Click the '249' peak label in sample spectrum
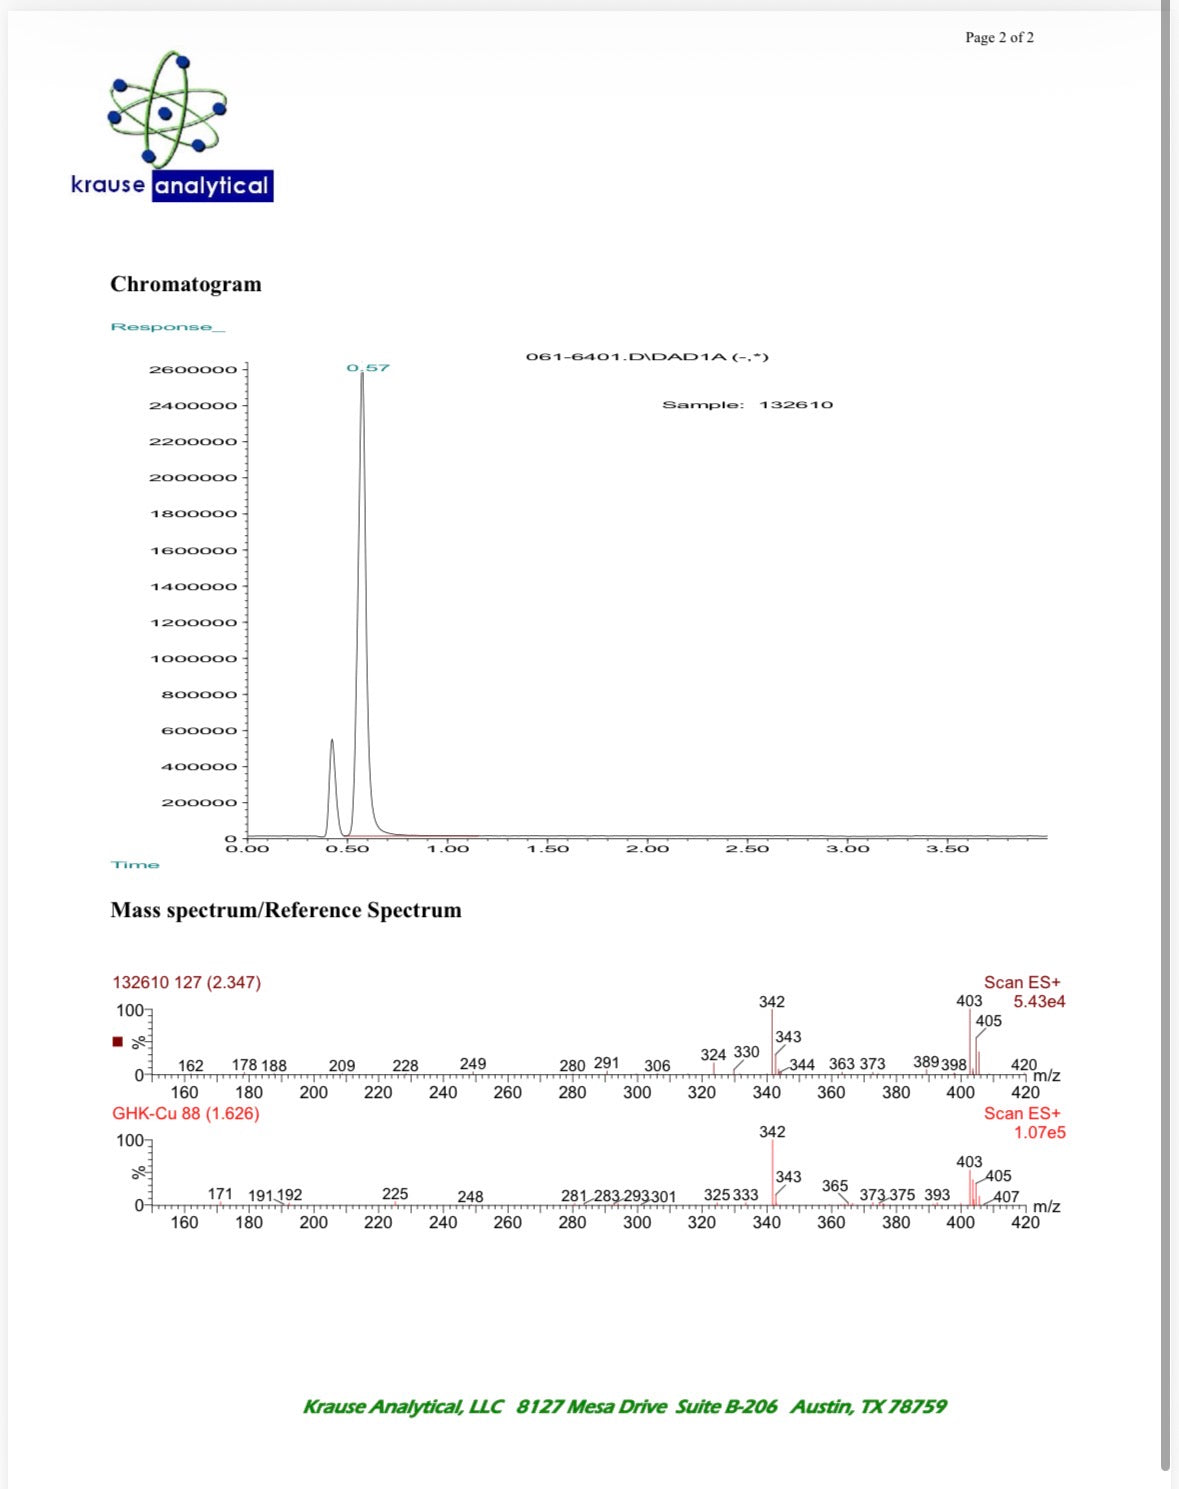This screenshot has height=1489, width=1179. [x=473, y=1064]
